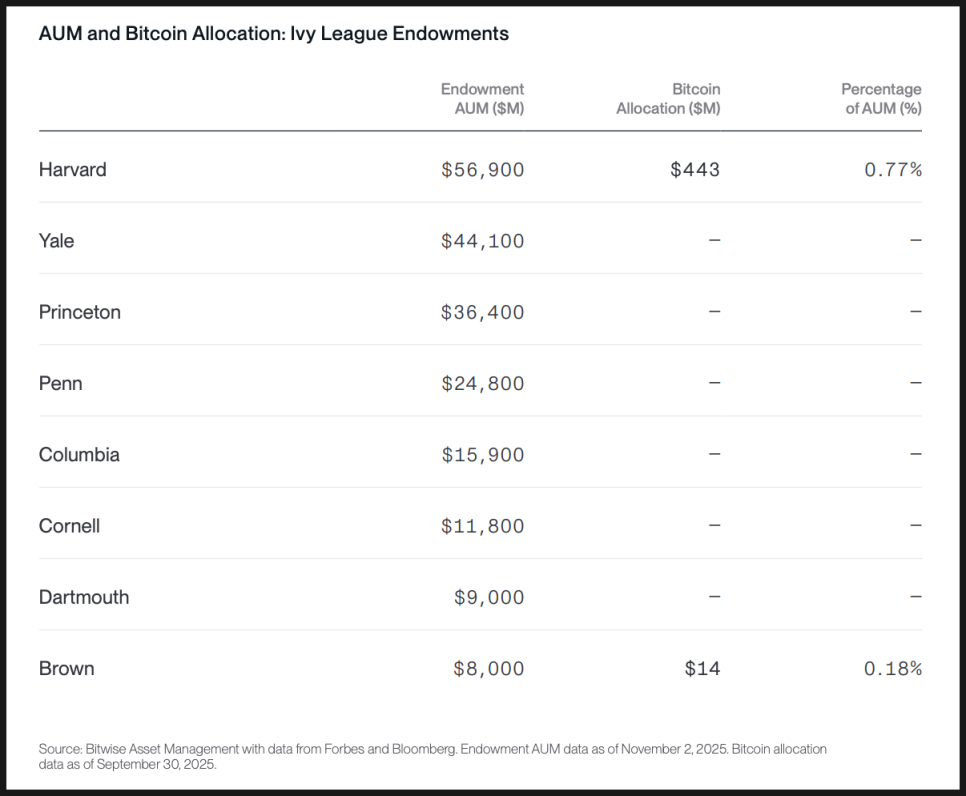The image size is (966, 796).
Task: Select the Cornell row label
Action: [69, 526]
